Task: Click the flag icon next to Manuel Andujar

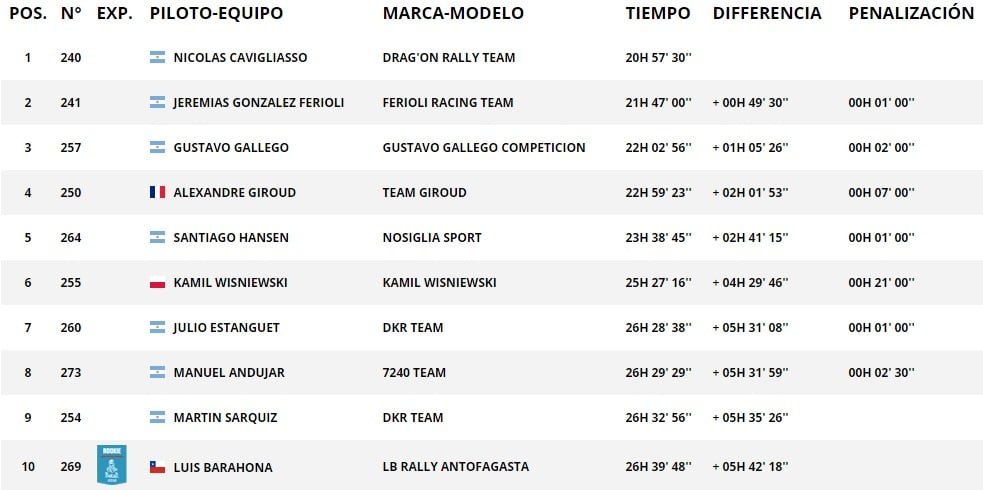Action: tap(157, 372)
